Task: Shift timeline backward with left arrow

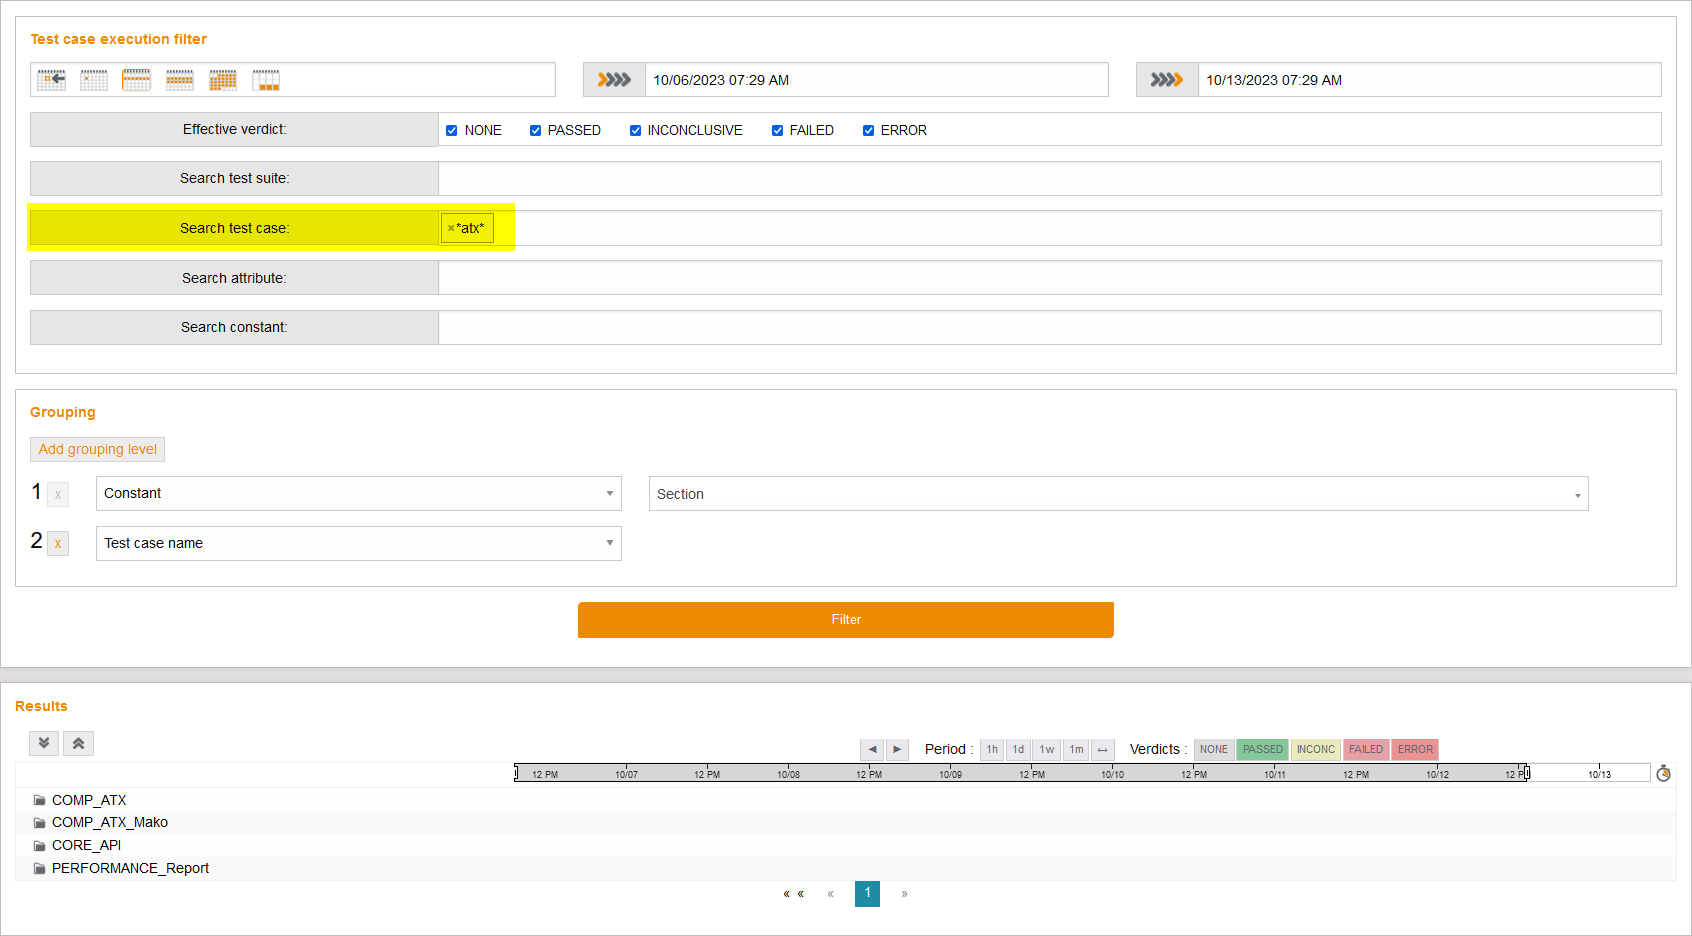Action: (872, 749)
